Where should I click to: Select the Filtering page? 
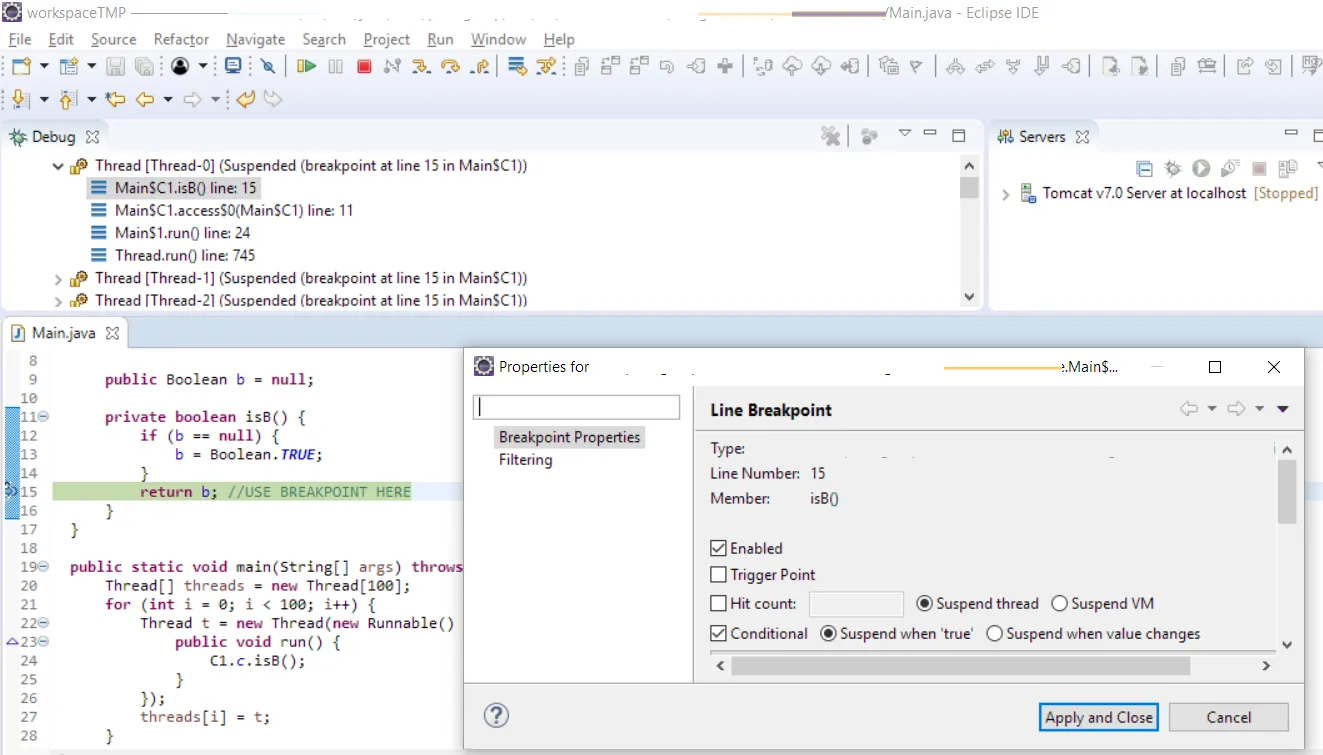[x=526, y=460]
